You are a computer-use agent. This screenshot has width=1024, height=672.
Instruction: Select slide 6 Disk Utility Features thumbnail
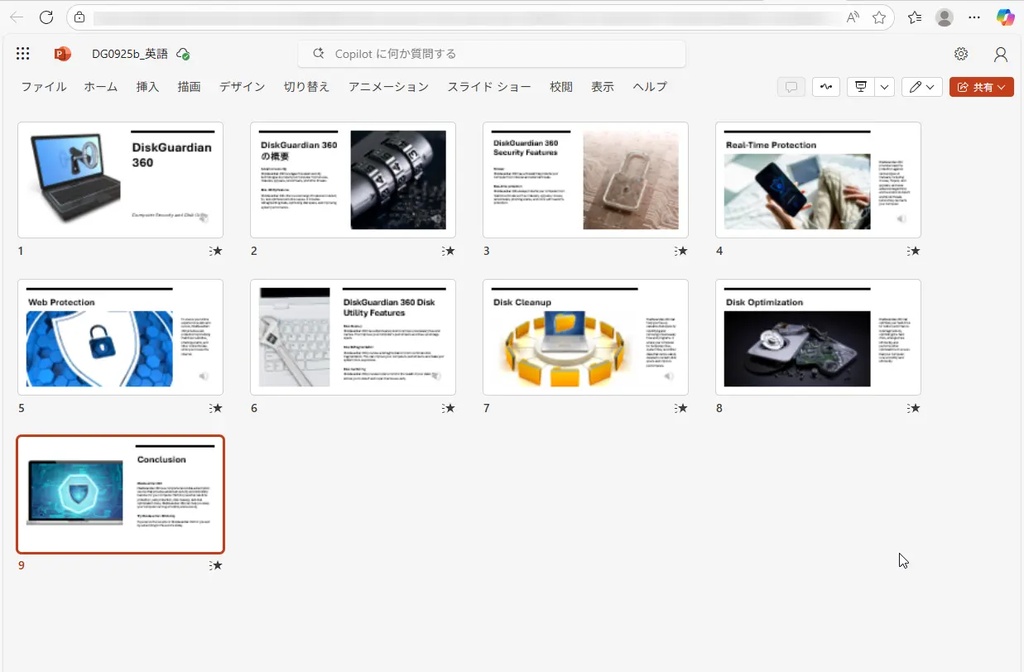pyautogui.click(x=353, y=337)
